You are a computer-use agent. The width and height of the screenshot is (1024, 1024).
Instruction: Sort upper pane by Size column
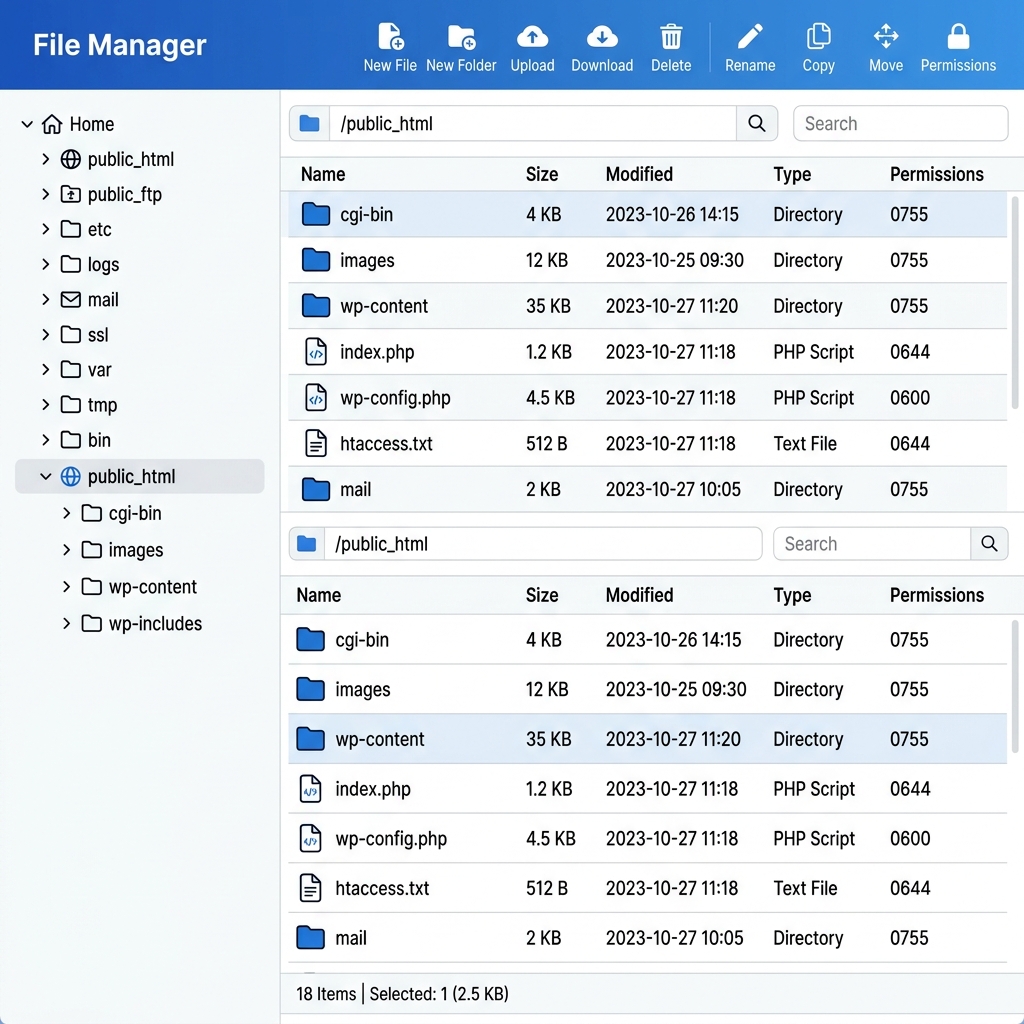point(542,174)
